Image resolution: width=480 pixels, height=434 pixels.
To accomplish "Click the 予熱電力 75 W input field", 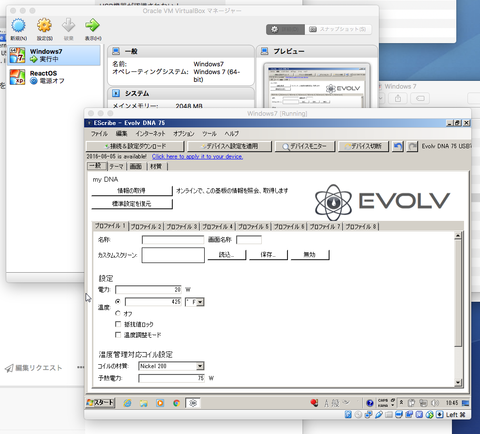I will (x=171, y=378).
